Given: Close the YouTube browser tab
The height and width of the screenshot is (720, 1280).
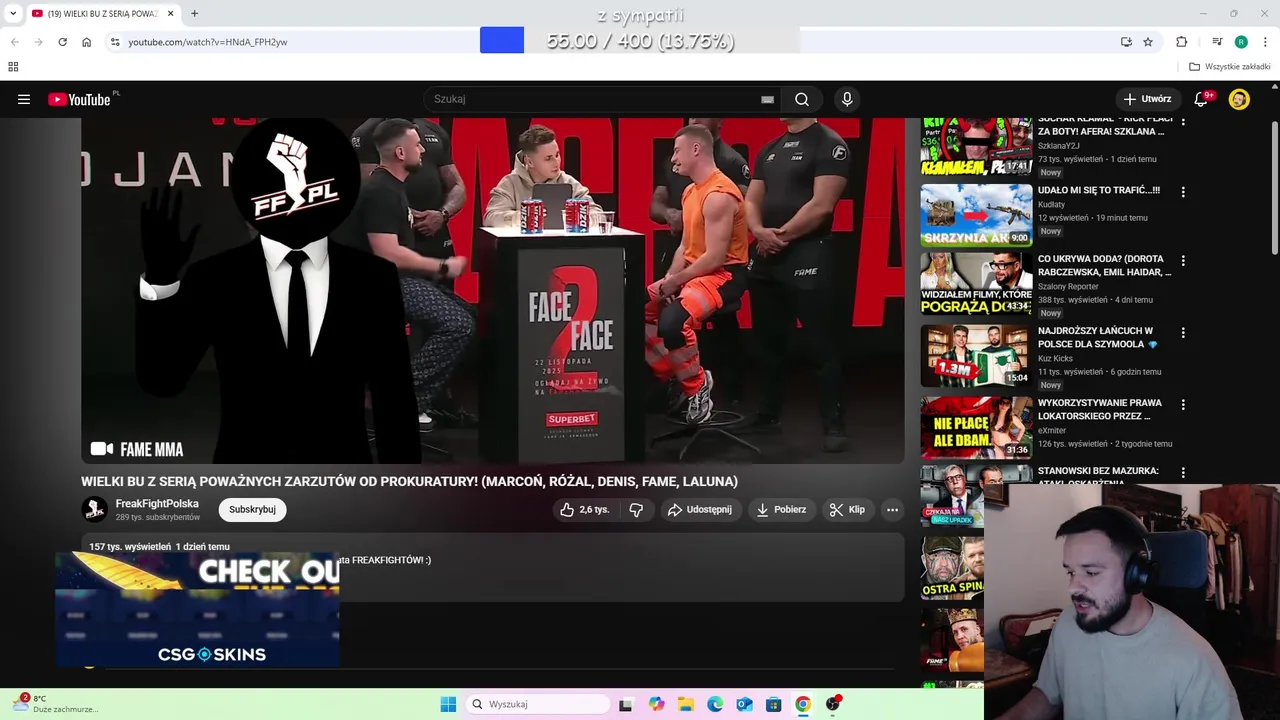Looking at the screenshot, I should pyautogui.click(x=171, y=13).
